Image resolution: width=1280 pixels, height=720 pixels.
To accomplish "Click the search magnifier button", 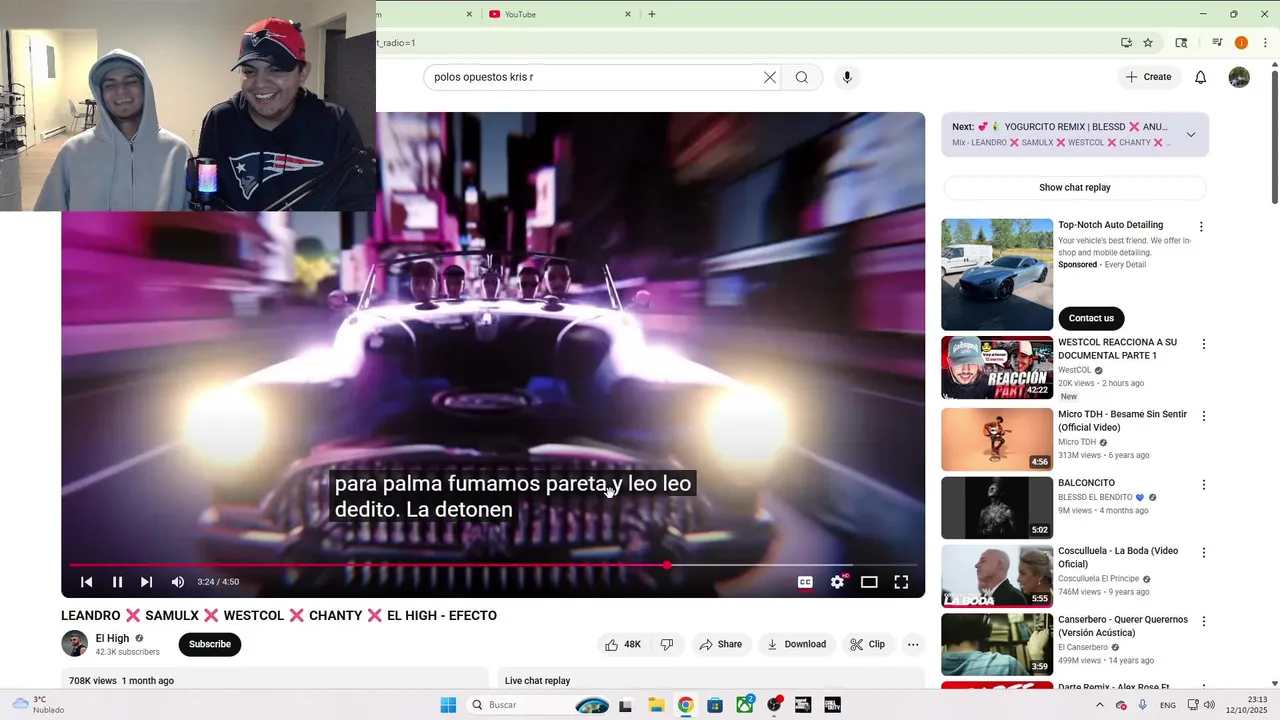I will (802, 77).
